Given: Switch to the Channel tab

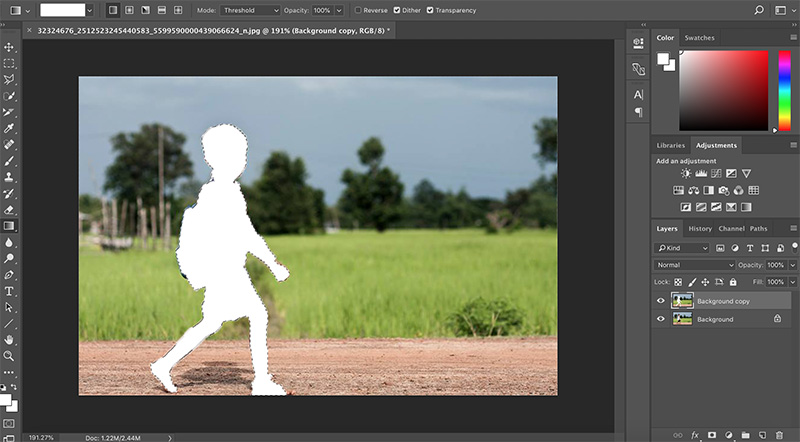Looking at the screenshot, I should pyautogui.click(x=732, y=229).
